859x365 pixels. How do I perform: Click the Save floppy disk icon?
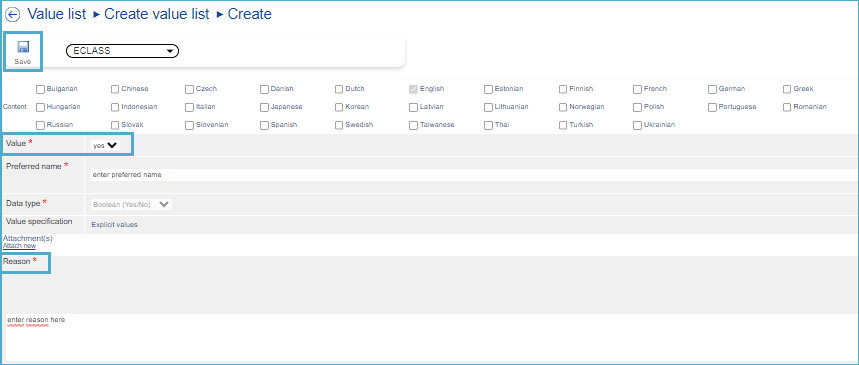(x=23, y=47)
